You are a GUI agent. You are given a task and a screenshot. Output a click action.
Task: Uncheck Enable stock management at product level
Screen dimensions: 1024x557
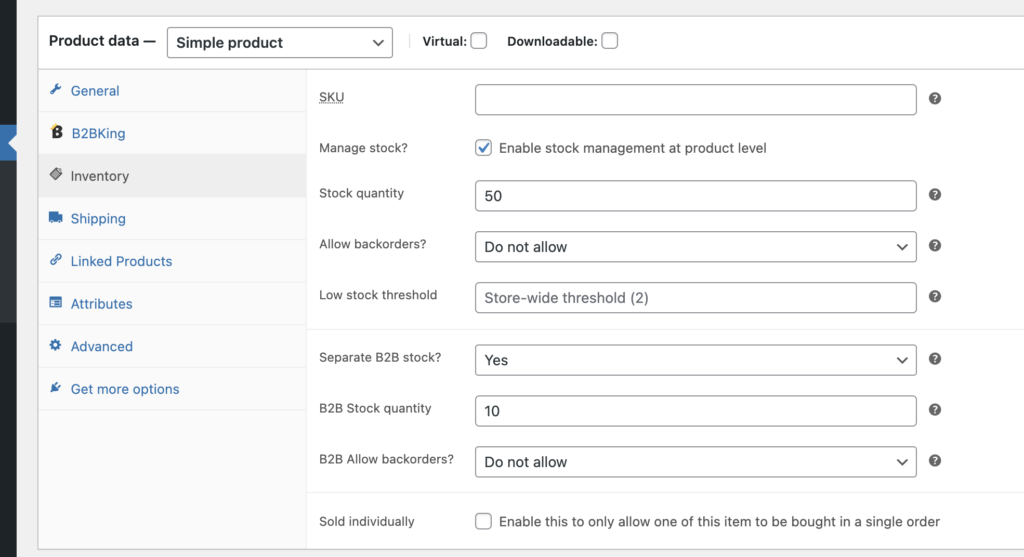point(483,148)
